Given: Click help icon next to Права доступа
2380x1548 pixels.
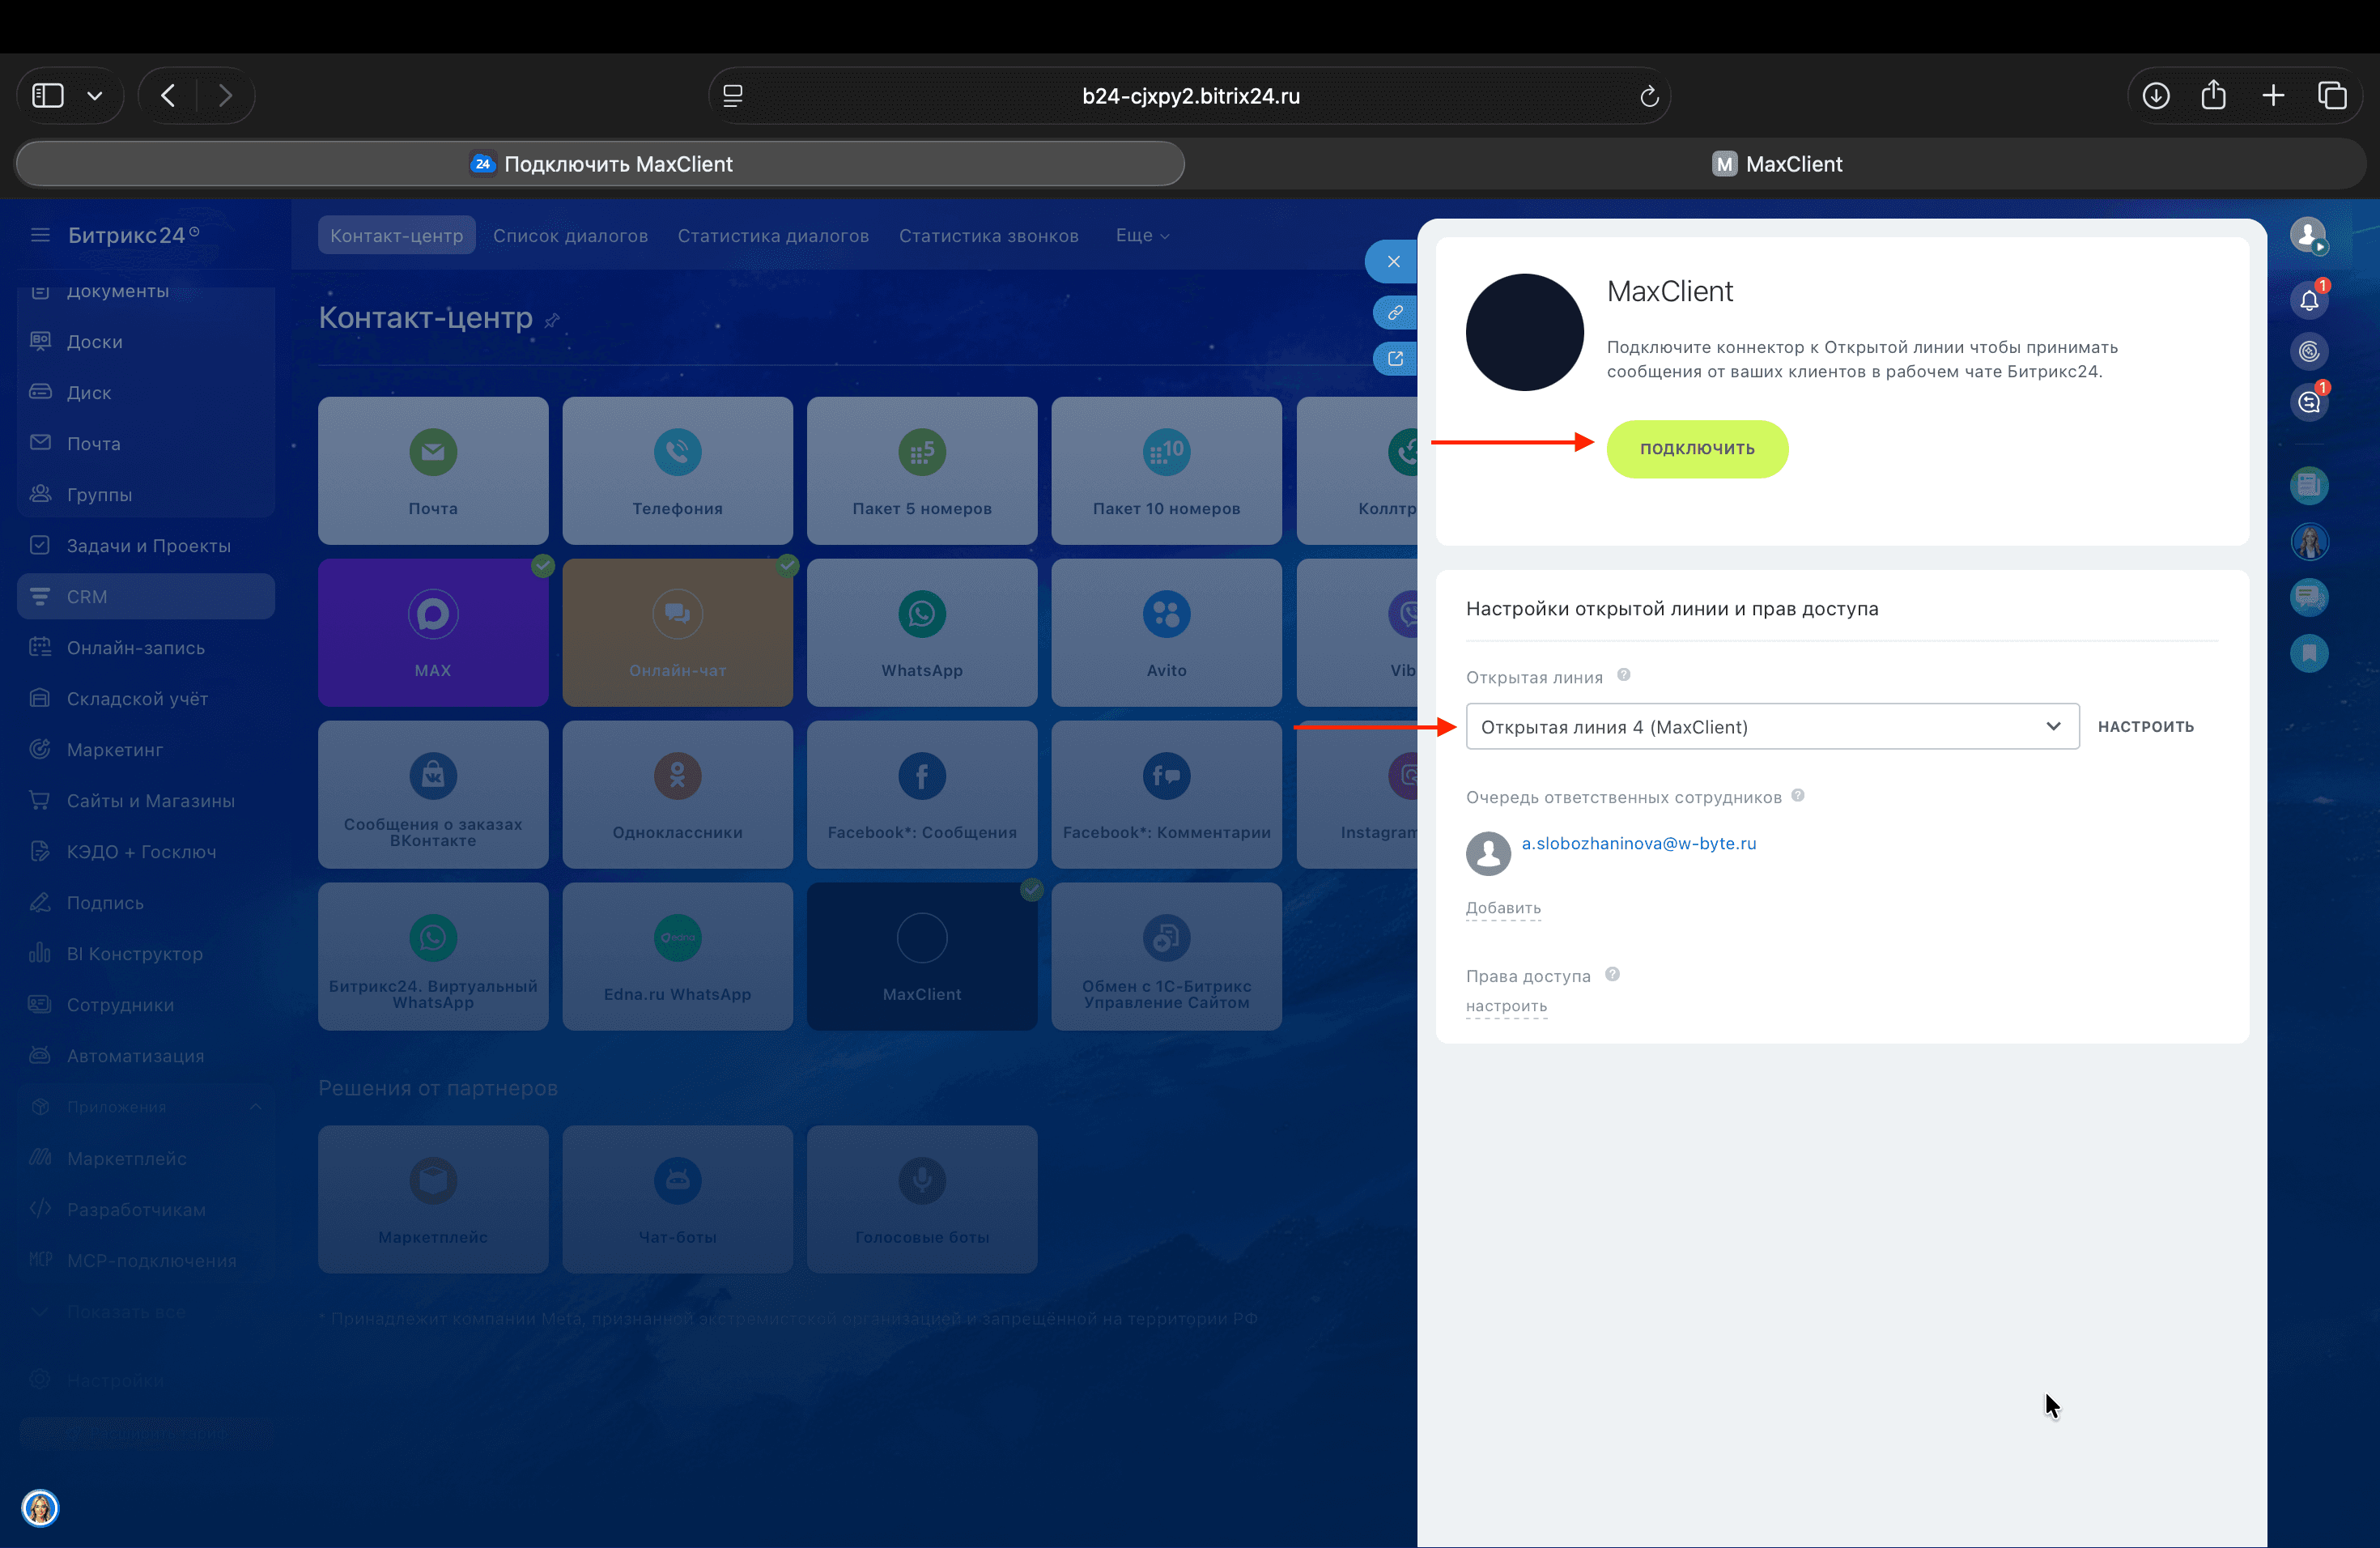Looking at the screenshot, I should pos(1612,974).
